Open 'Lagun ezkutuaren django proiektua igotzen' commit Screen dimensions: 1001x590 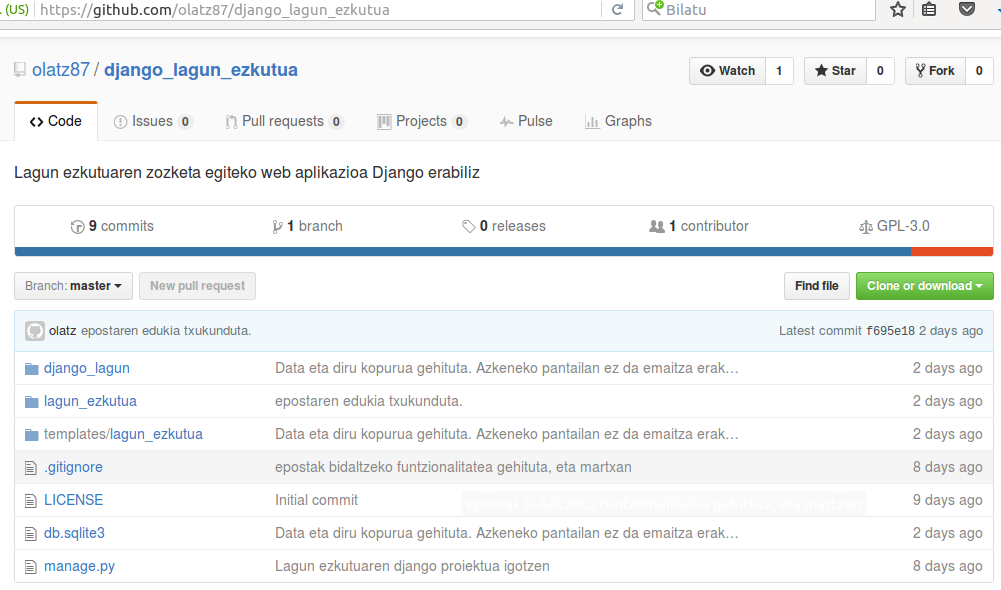coord(412,566)
